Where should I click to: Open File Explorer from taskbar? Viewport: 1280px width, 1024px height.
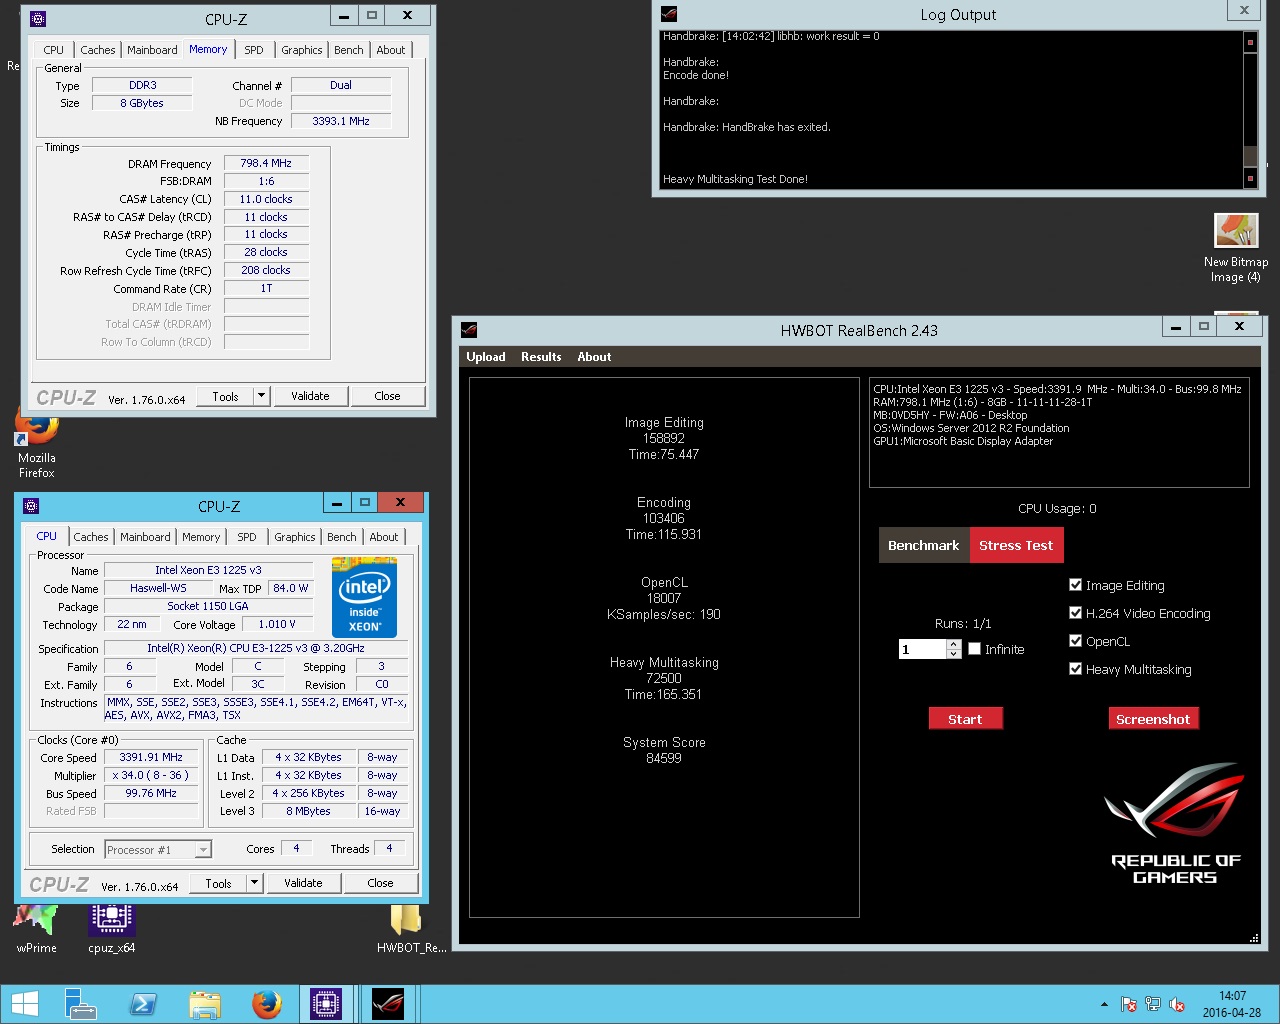coord(205,1004)
